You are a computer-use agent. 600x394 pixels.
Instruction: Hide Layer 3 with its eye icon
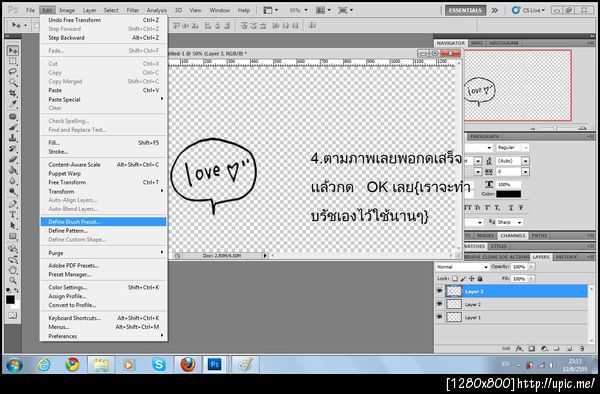click(x=439, y=291)
